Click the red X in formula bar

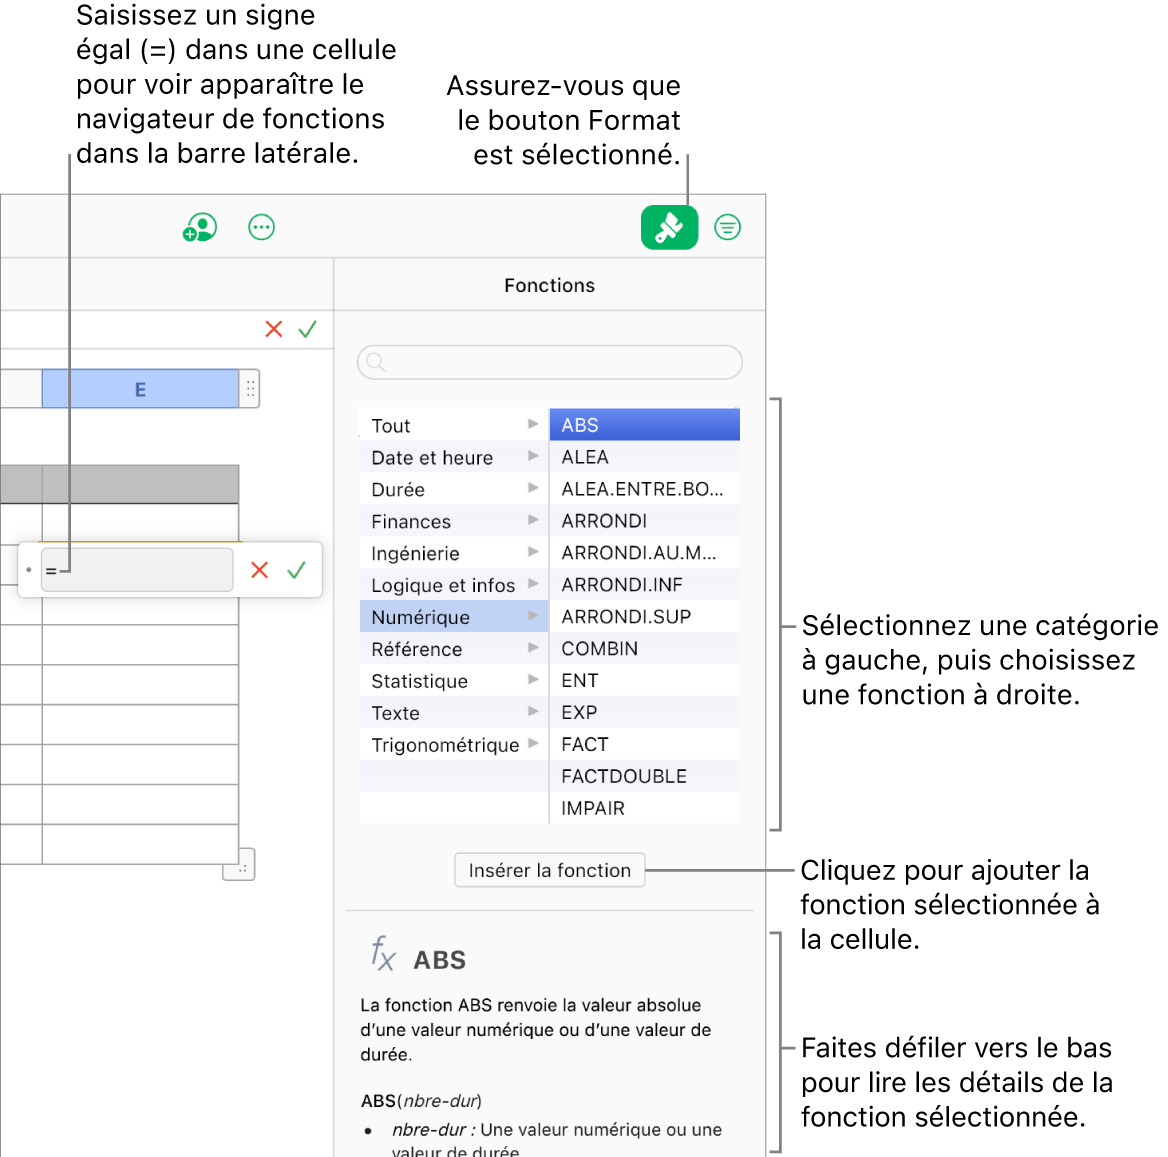(273, 329)
